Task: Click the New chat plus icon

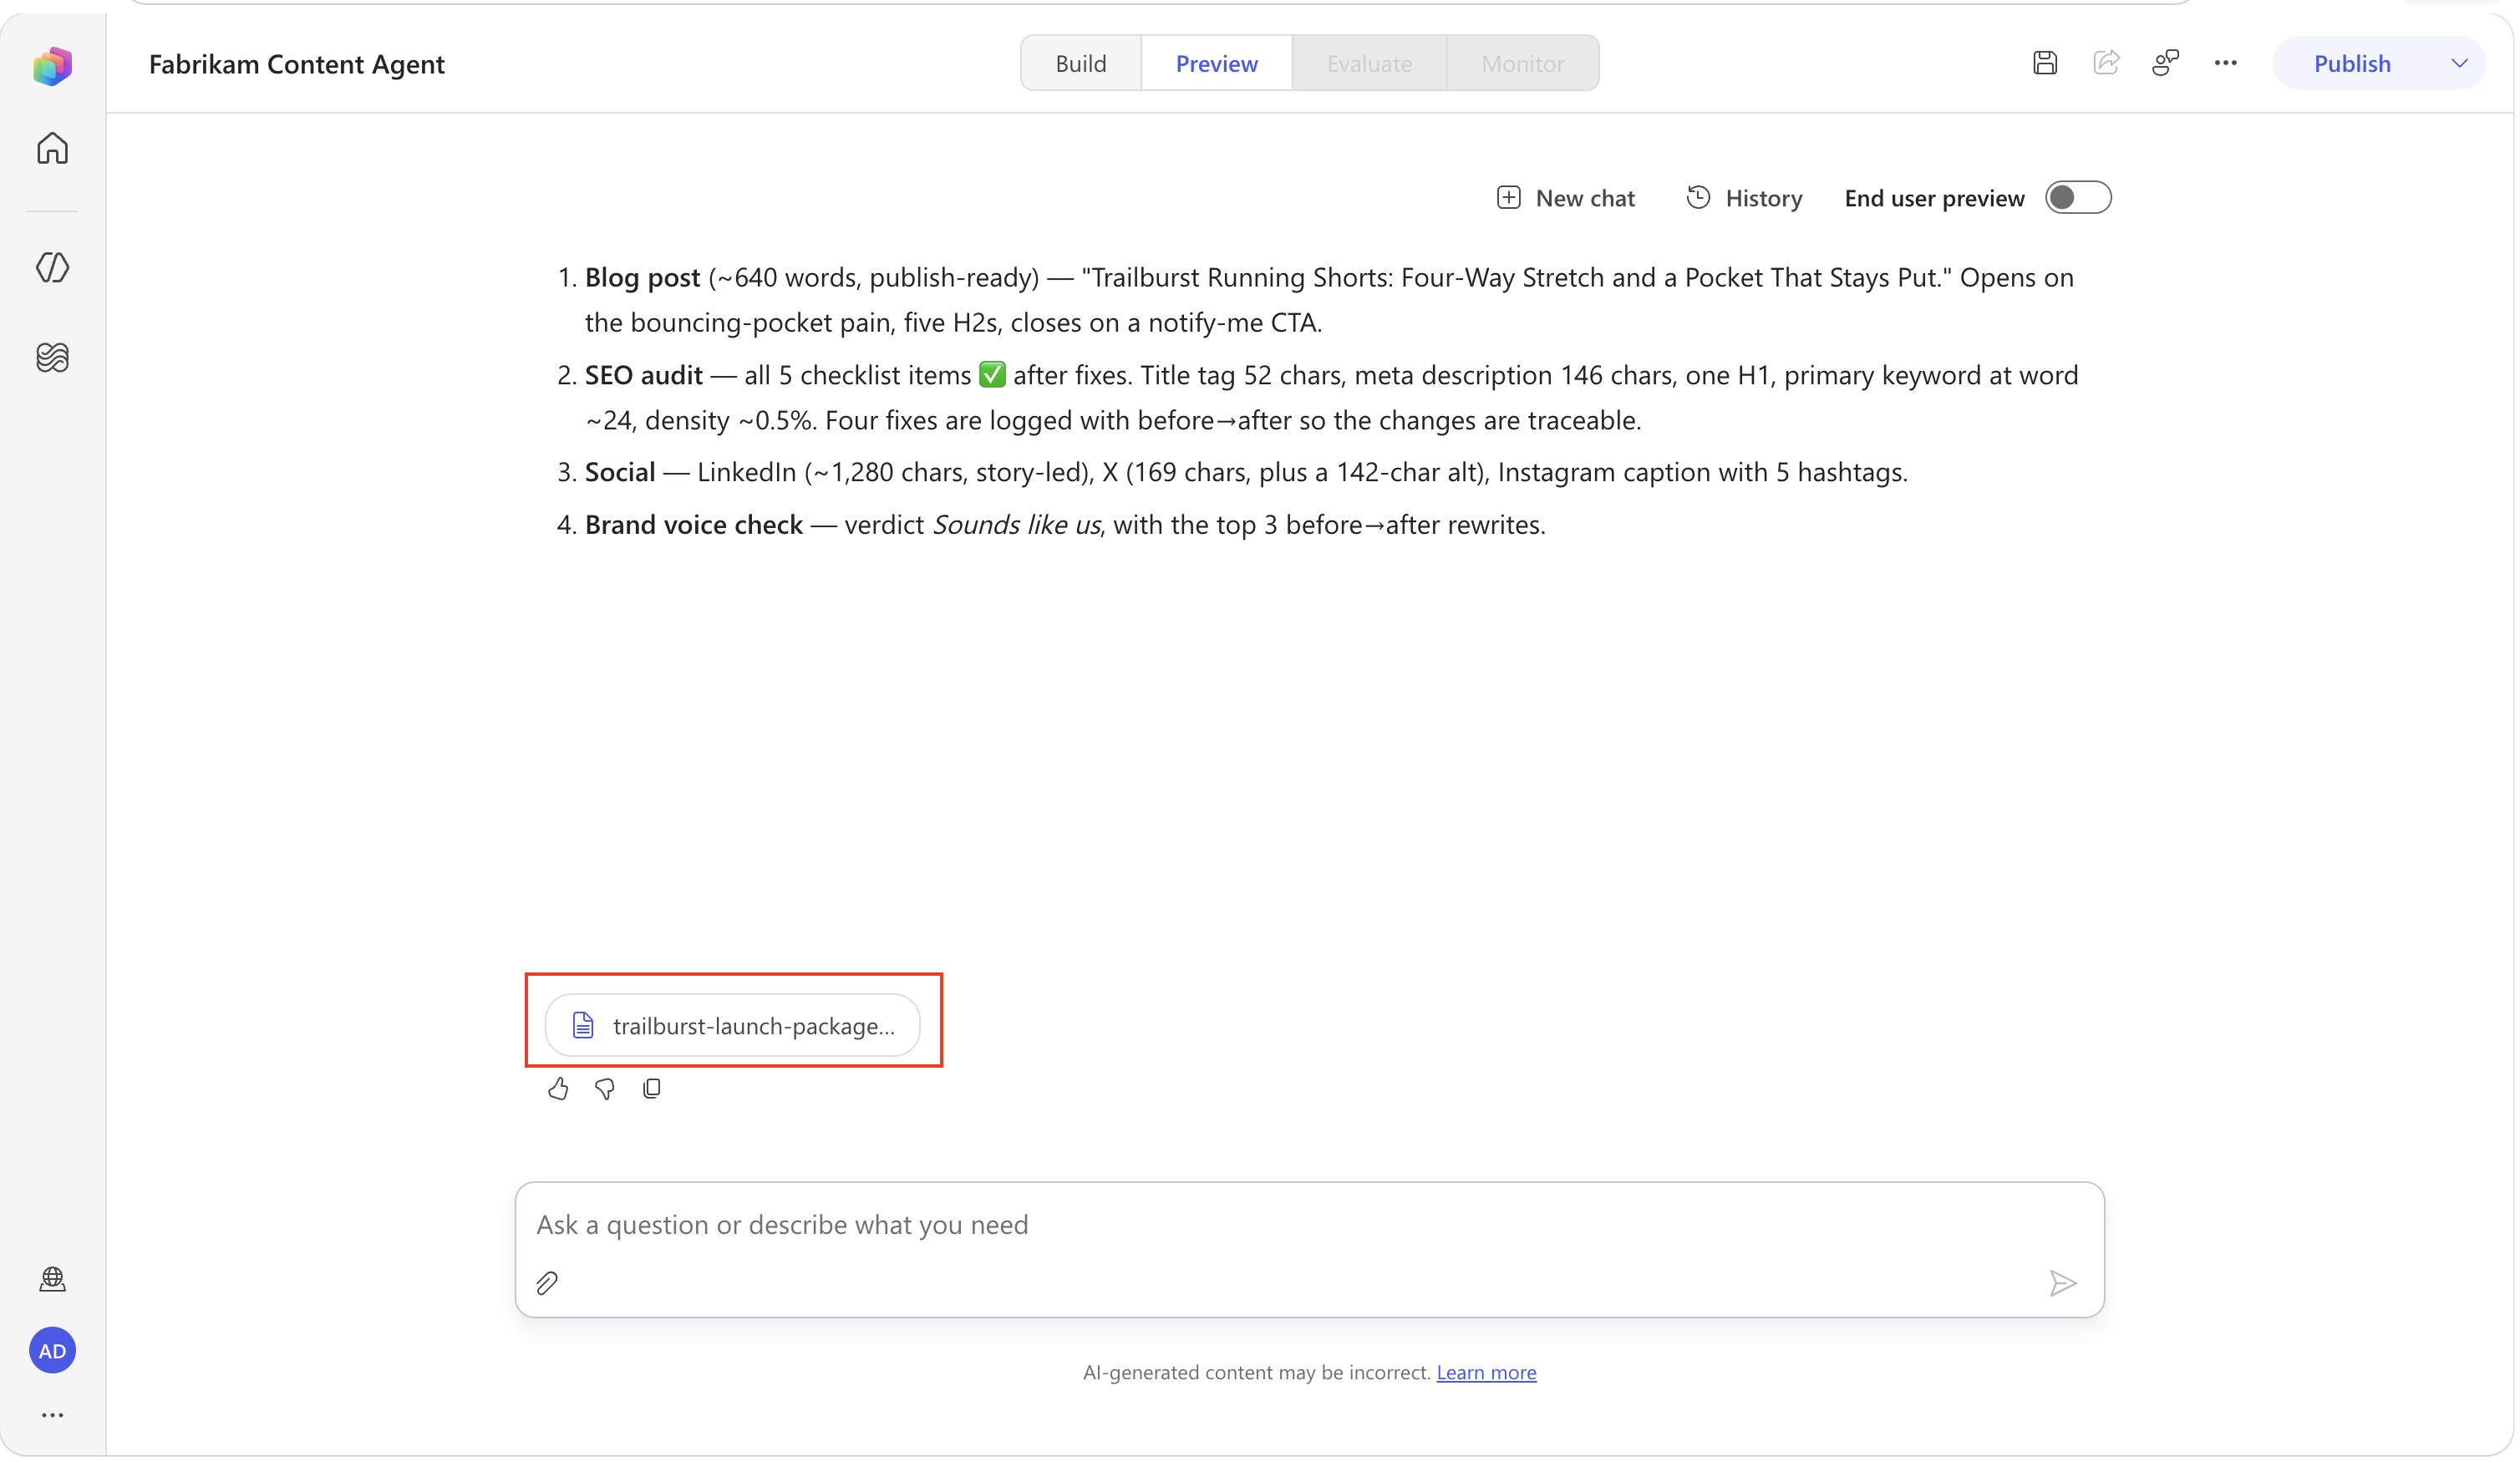Action: [x=1508, y=198]
